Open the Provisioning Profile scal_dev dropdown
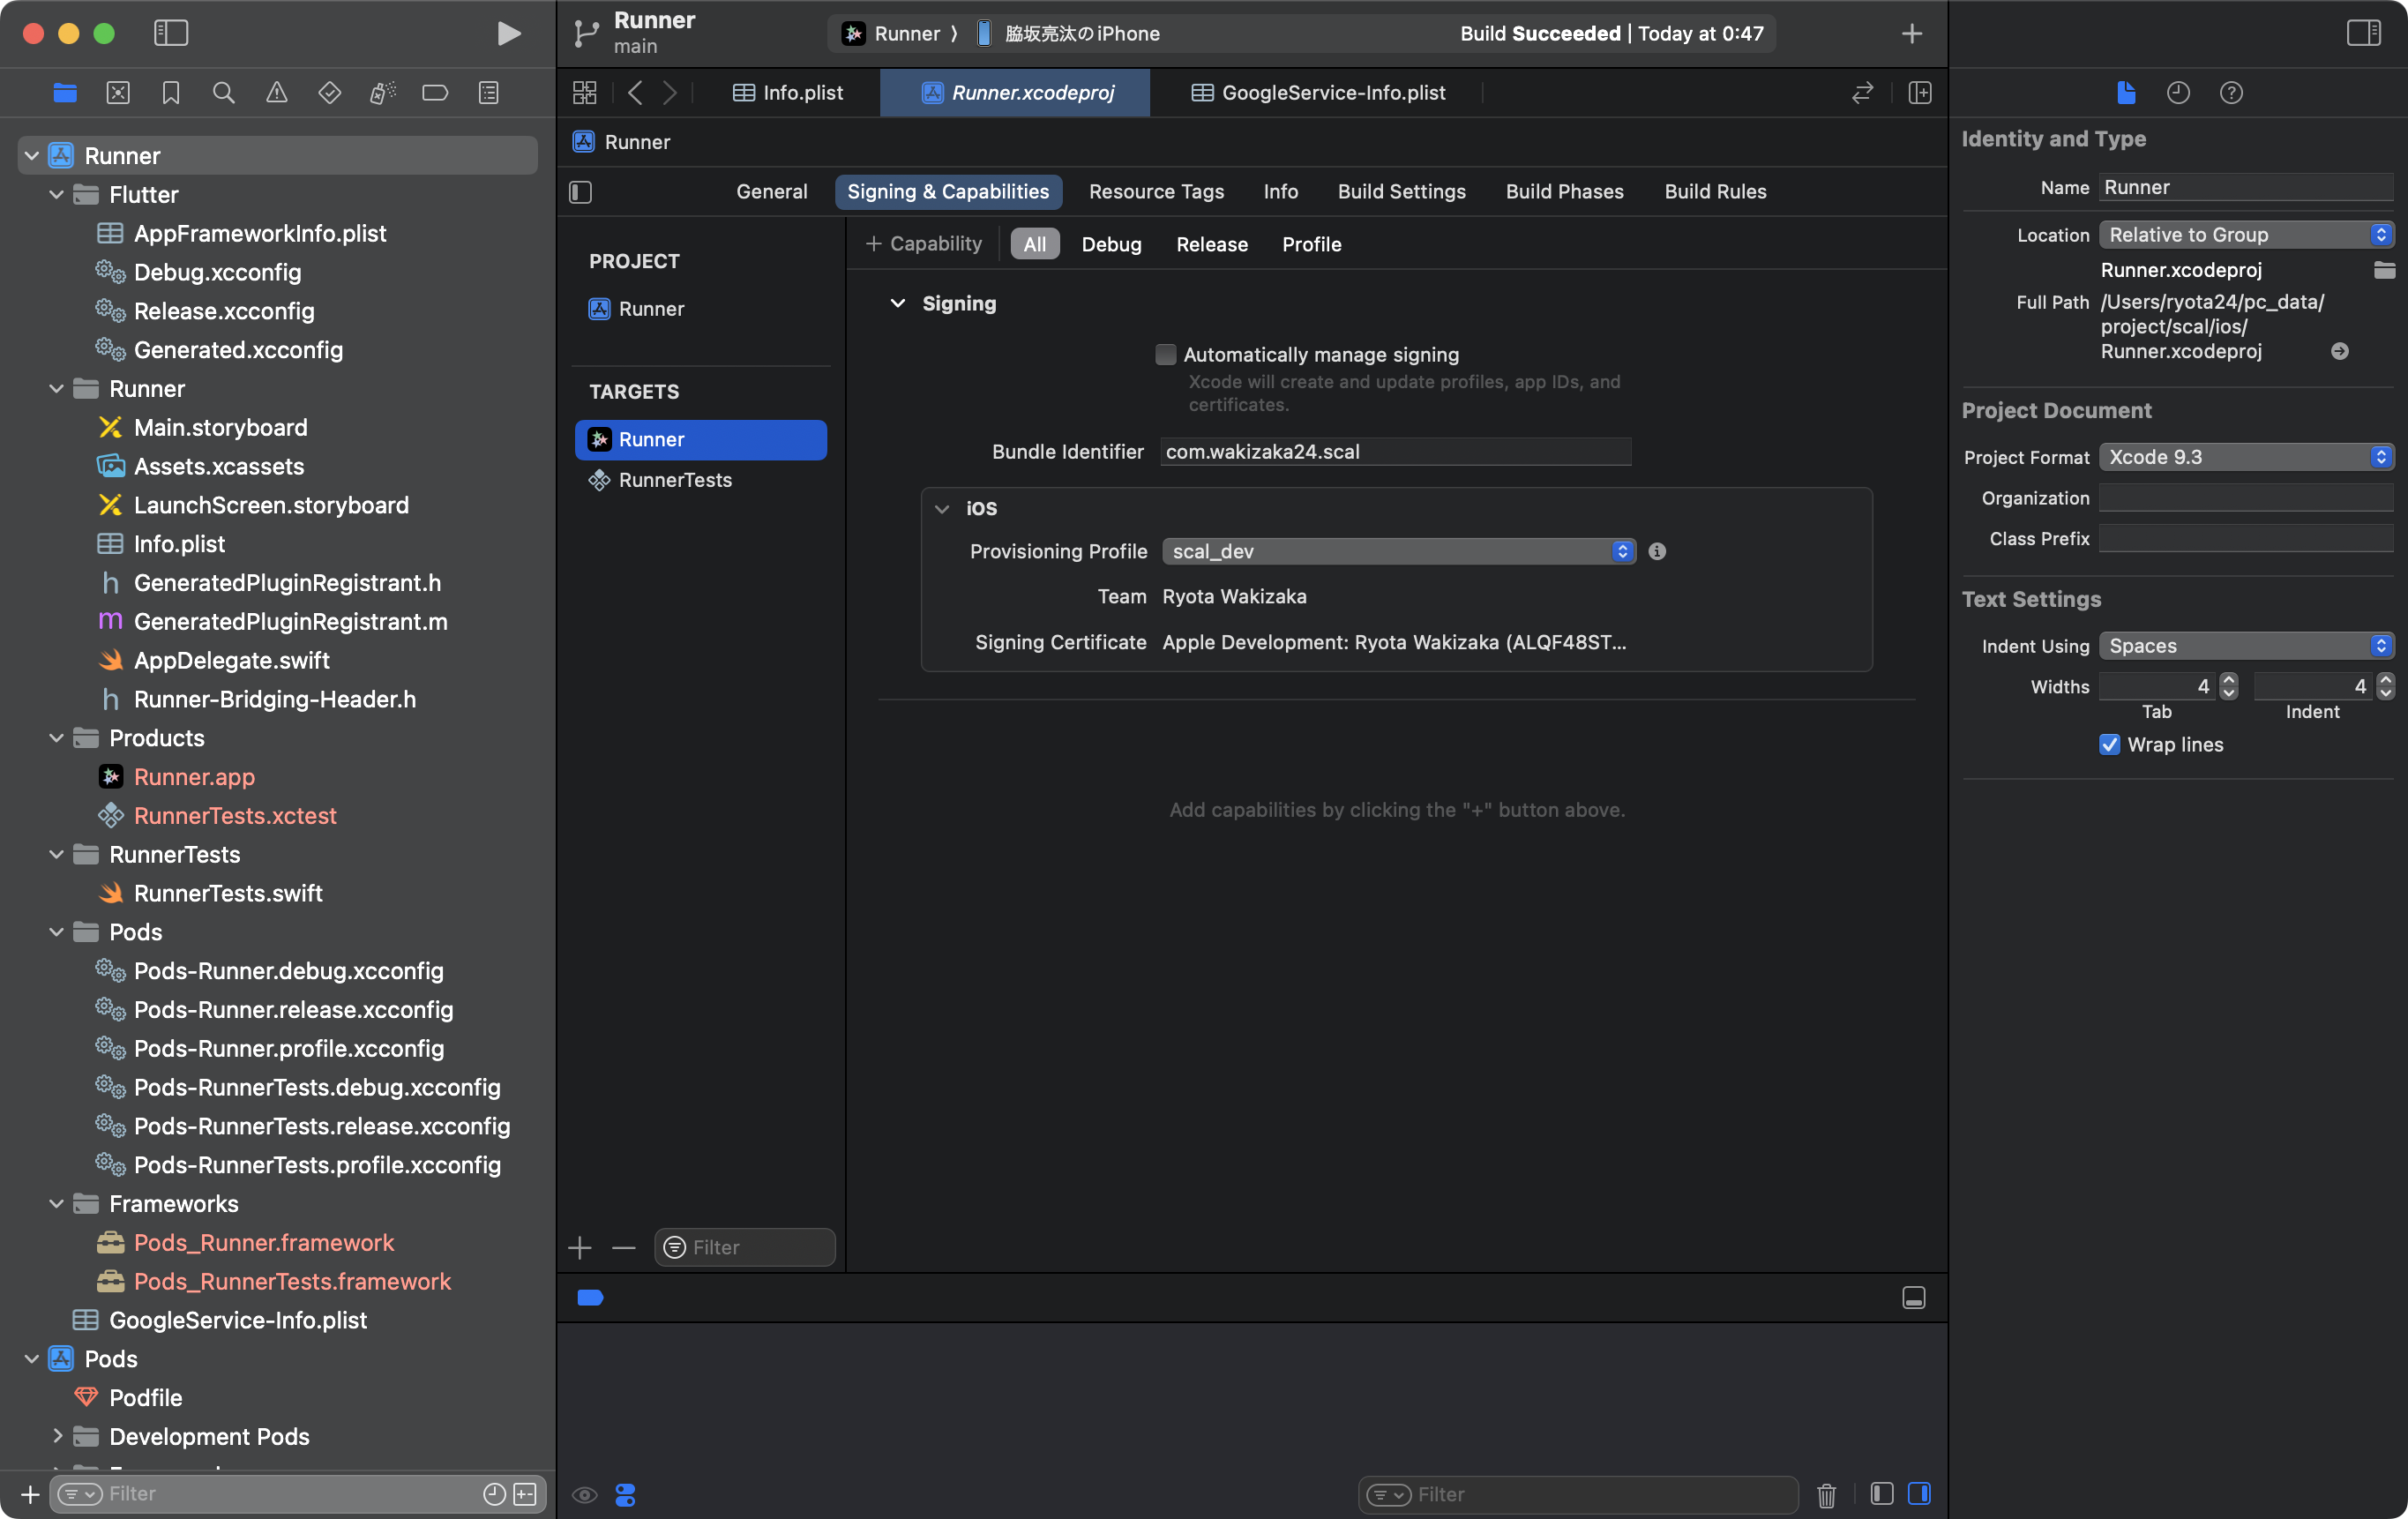This screenshot has width=2408, height=1519. click(x=1398, y=551)
